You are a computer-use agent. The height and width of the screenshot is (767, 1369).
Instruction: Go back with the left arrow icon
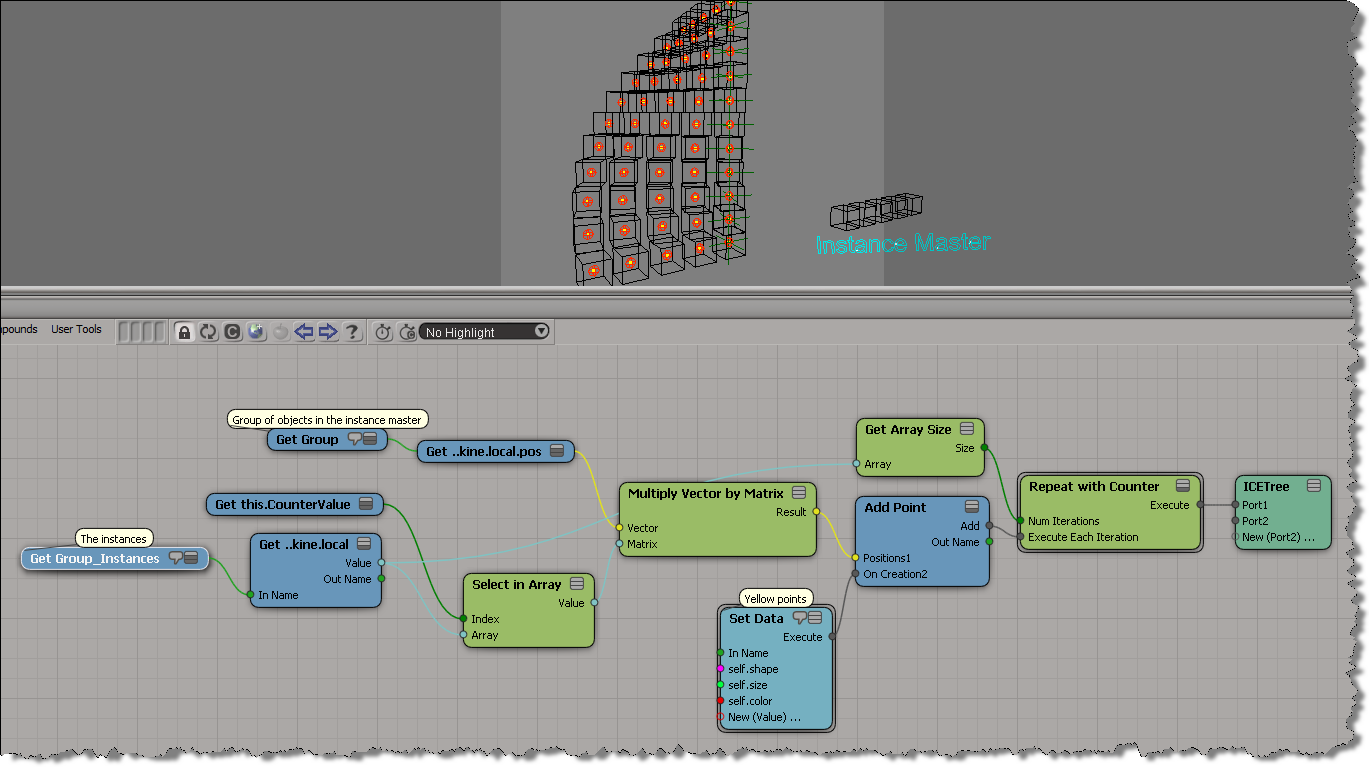[305, 332]
